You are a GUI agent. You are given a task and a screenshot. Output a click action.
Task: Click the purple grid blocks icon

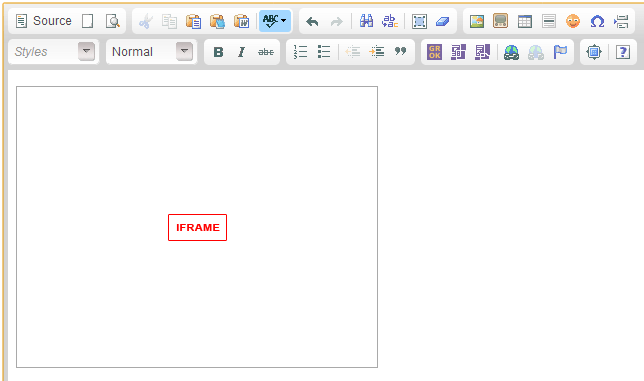point(458,52)
